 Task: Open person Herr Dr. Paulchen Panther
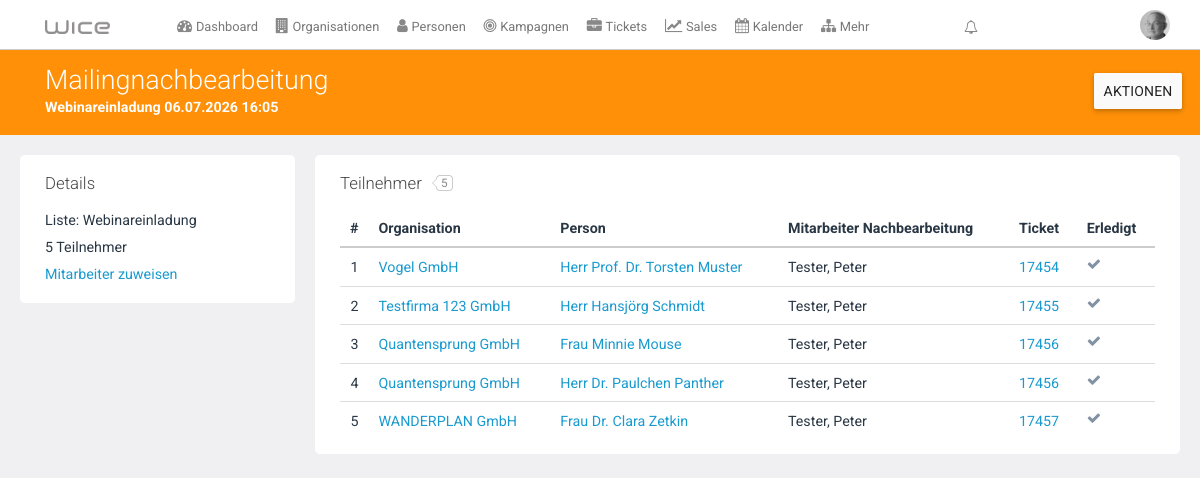[641, 383]
